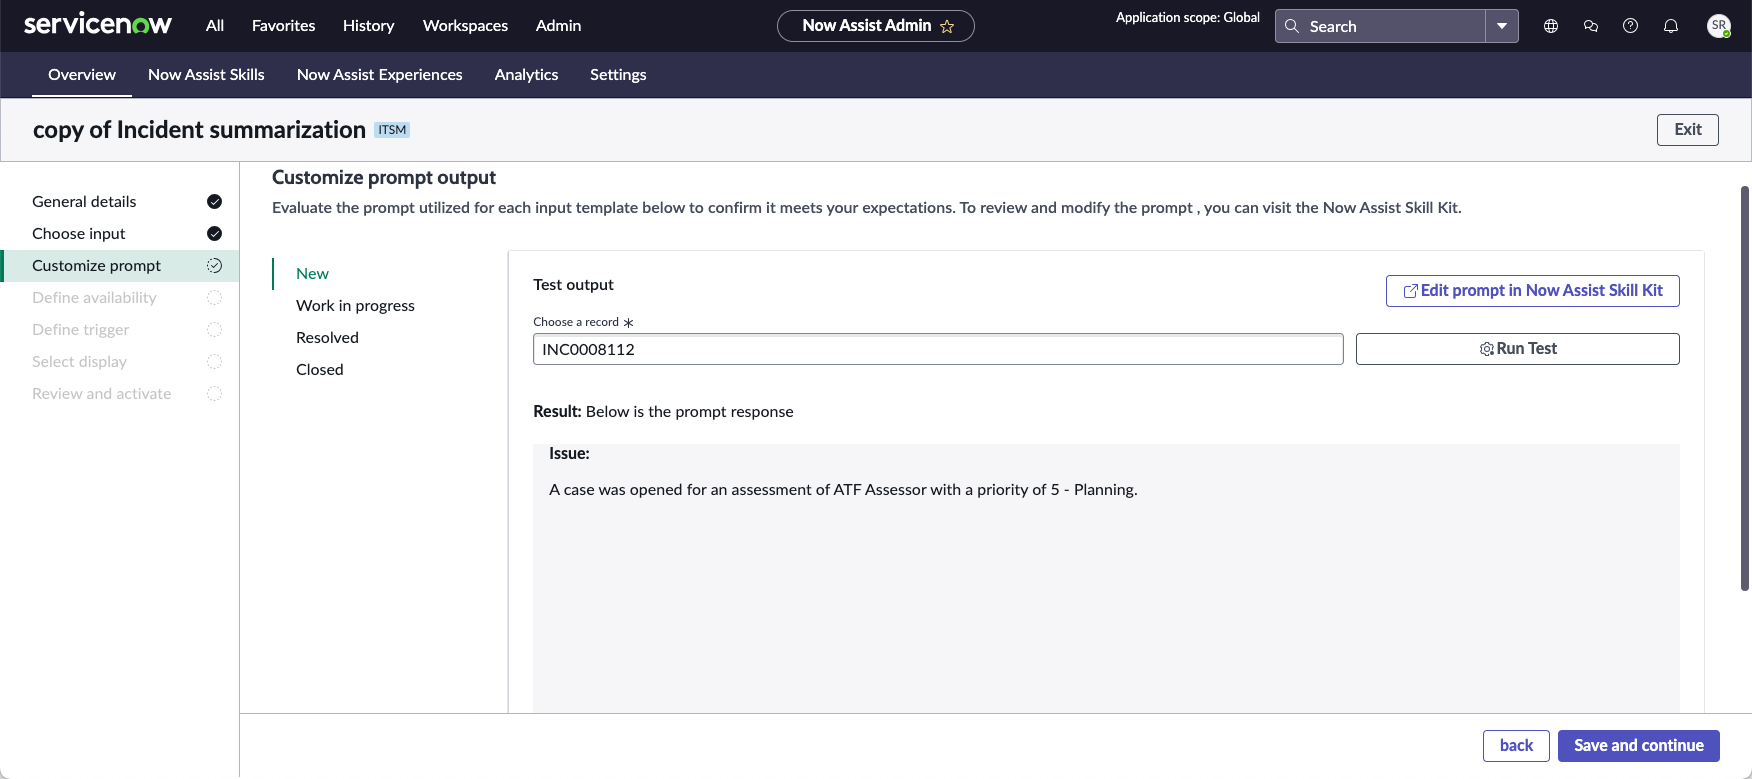Image resolution: width=1752 pixels, height=779 pixels.
Task: Switch to the Overview tab
Action: tap(82, 75)
